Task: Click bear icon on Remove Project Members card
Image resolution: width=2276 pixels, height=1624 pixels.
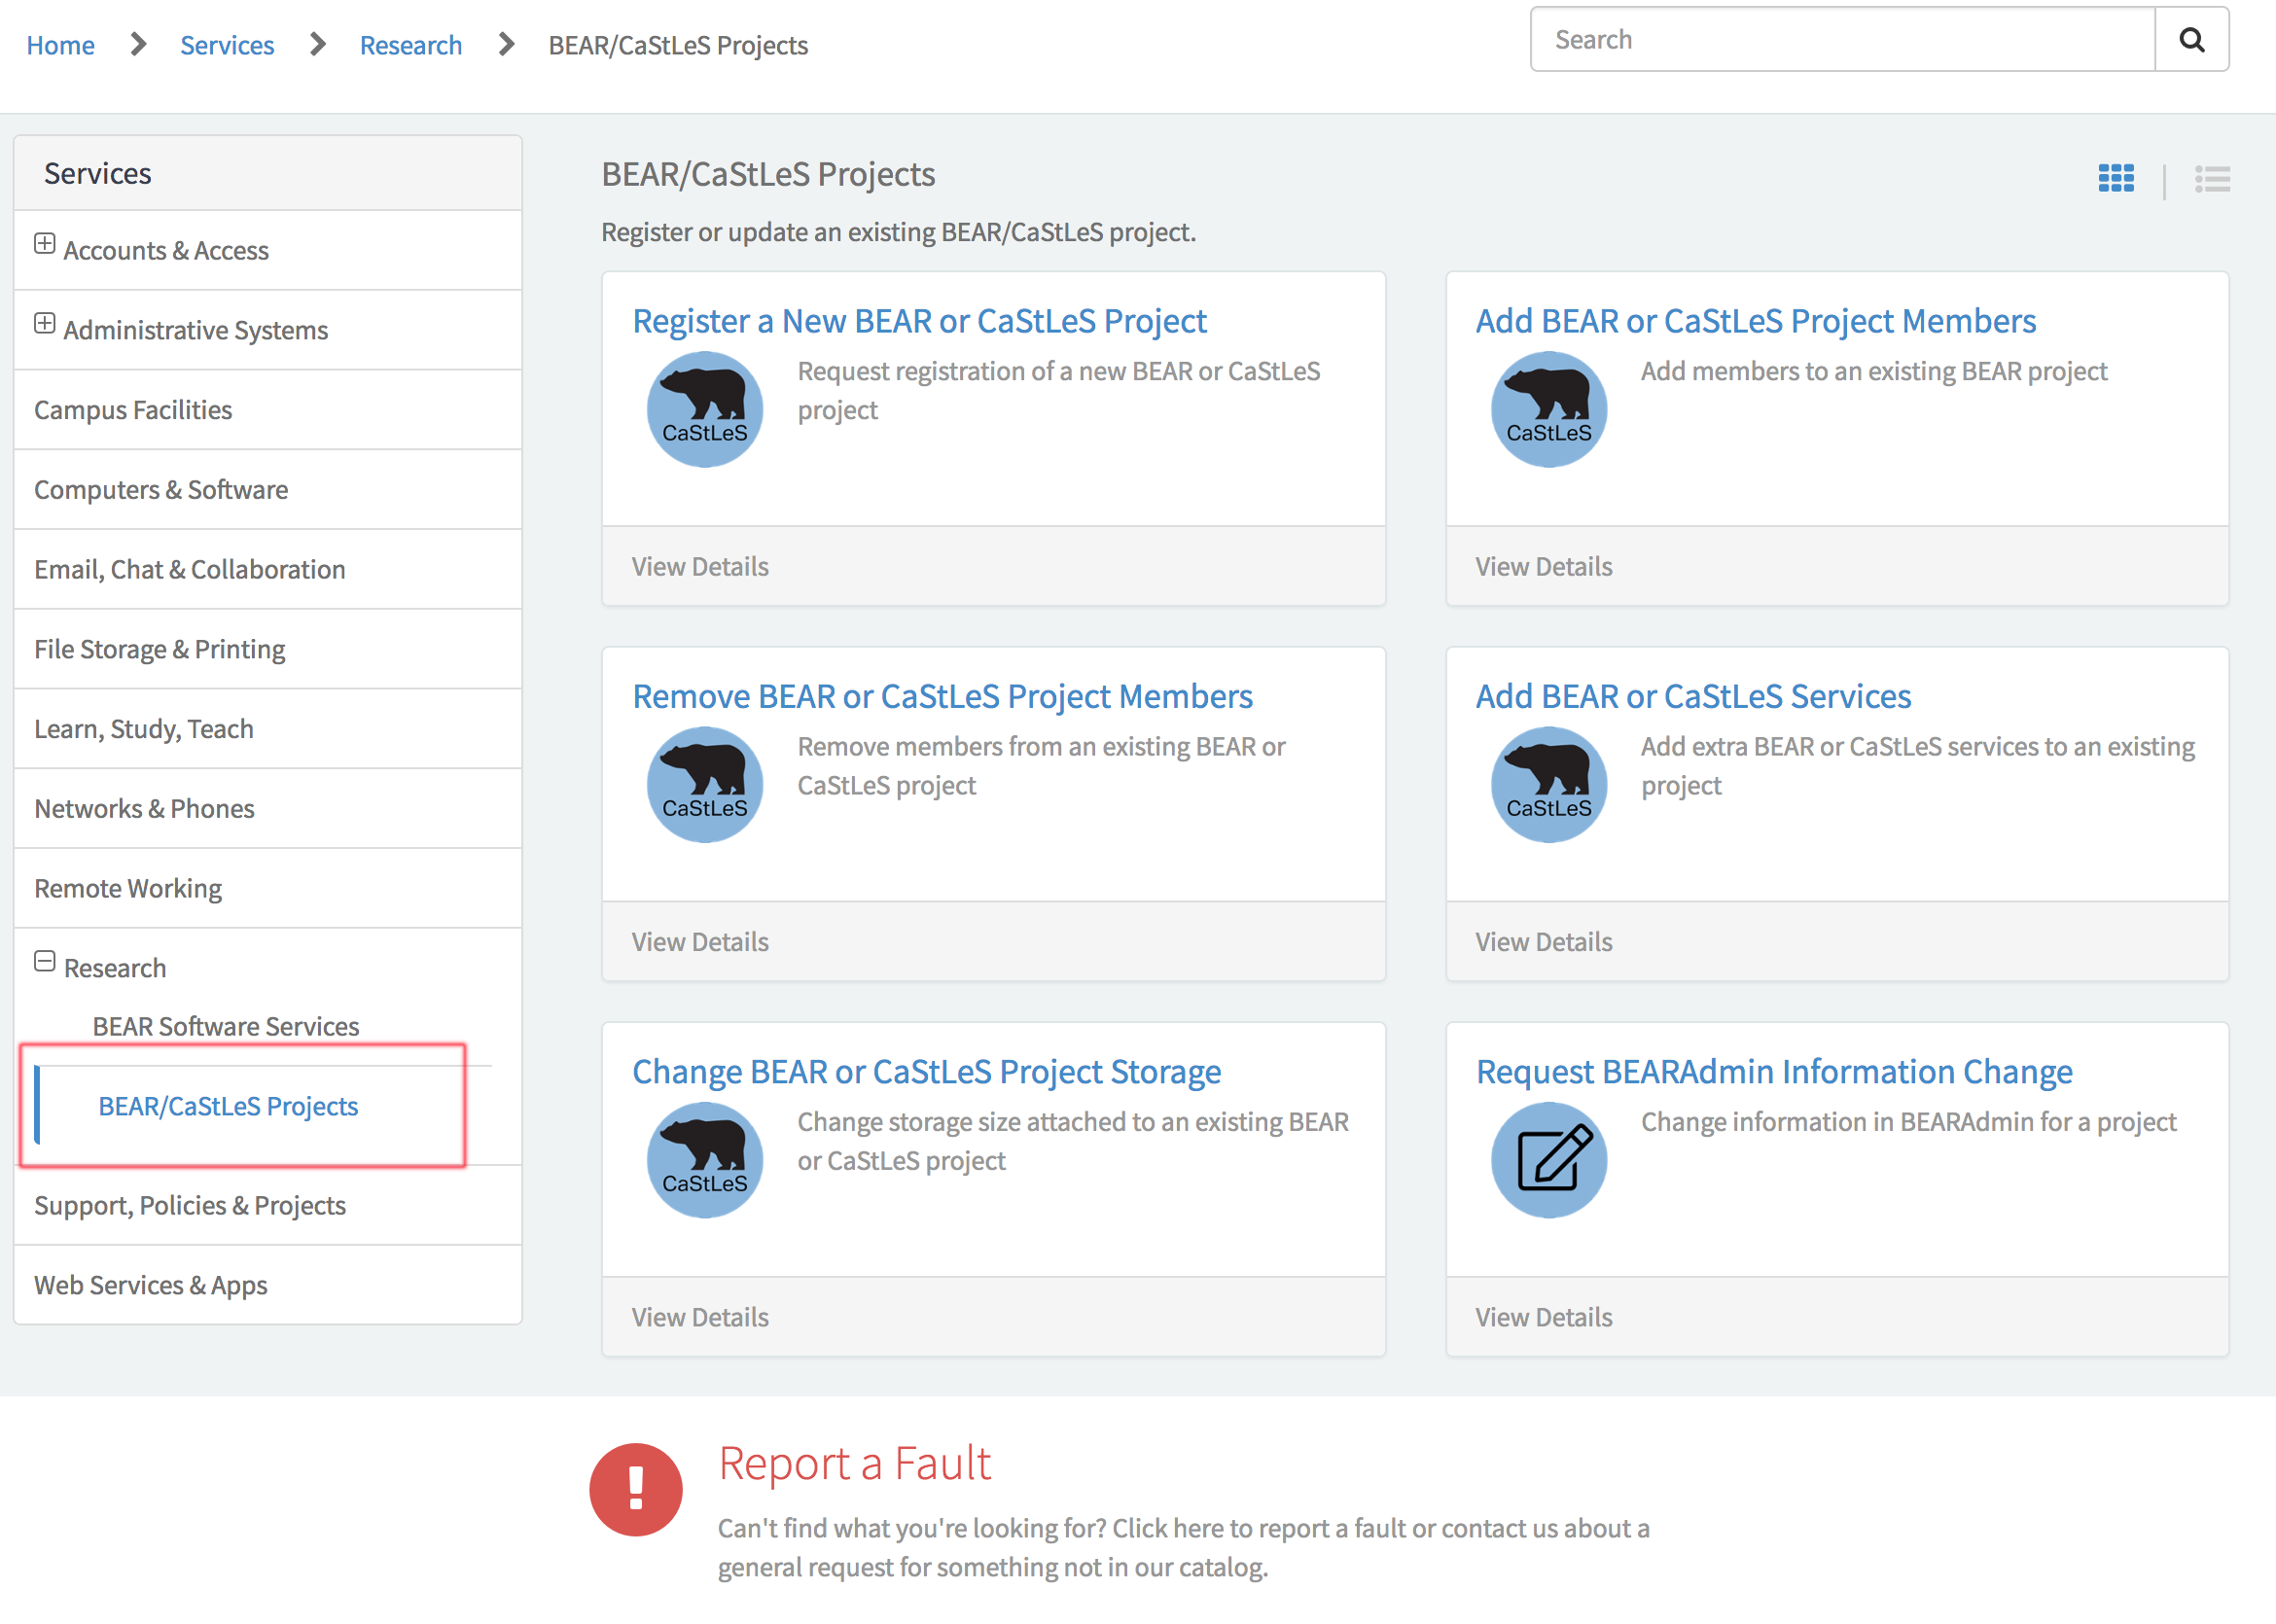Action: 705,784
